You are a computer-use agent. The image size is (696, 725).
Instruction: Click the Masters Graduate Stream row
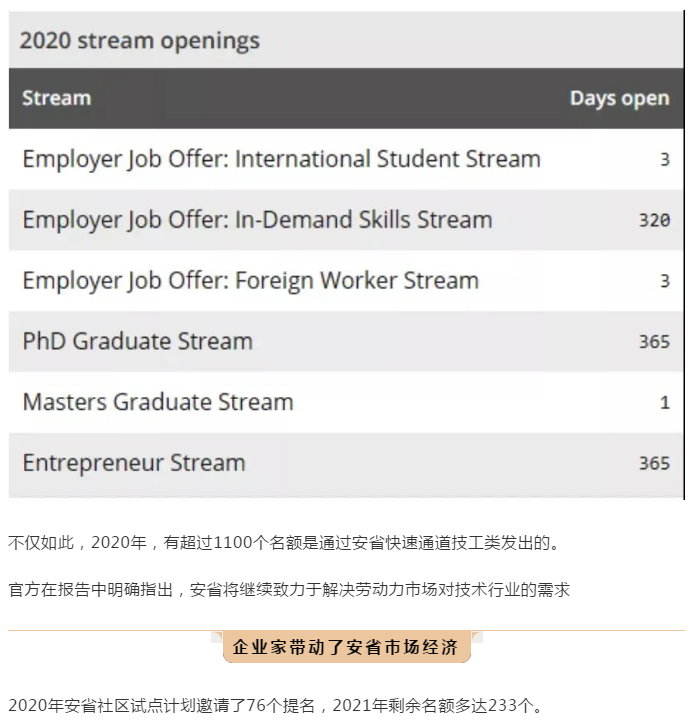(346, 402)
